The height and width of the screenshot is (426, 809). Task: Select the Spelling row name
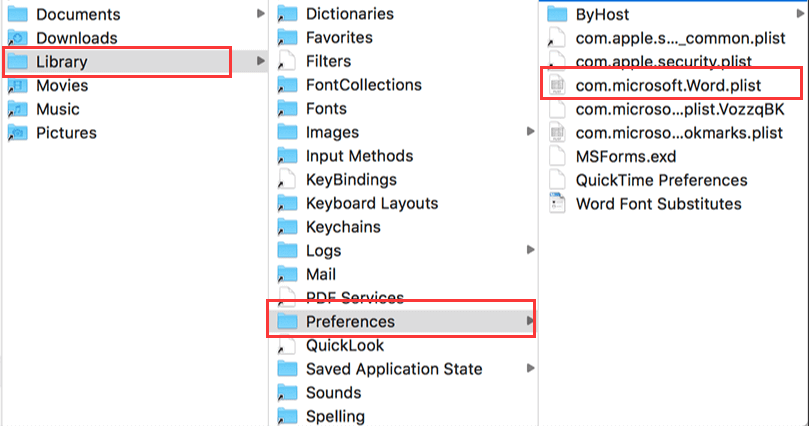tap(335, 417)
